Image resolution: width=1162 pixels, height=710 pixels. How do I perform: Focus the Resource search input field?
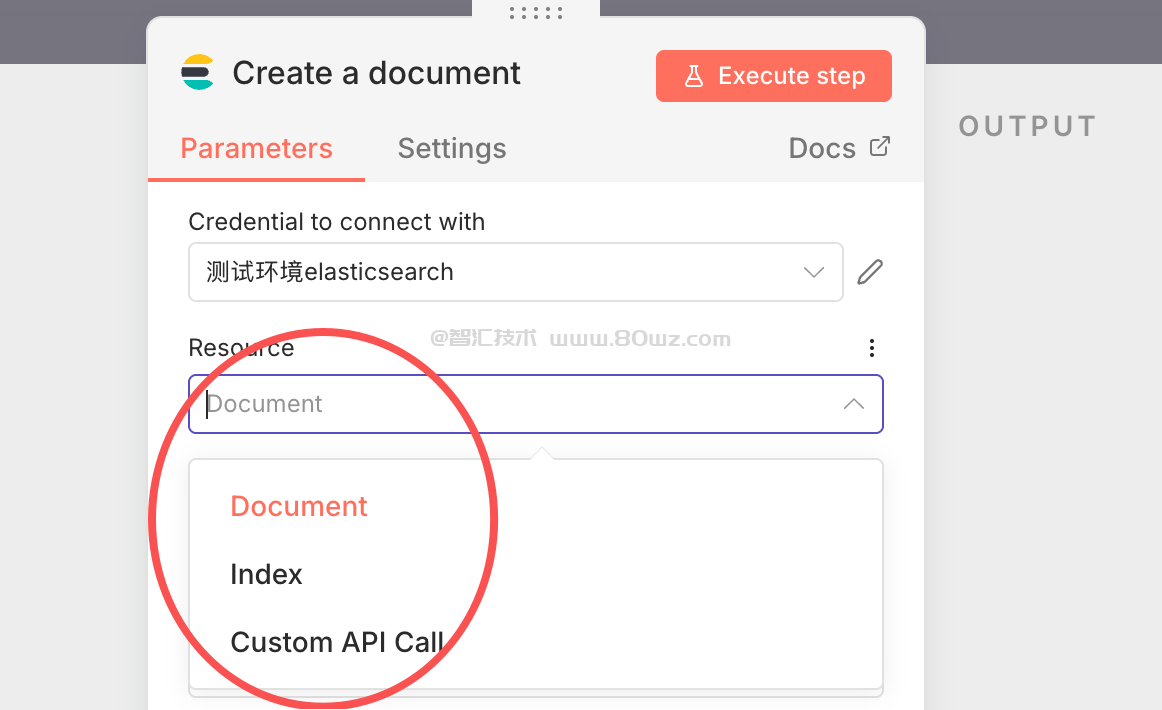[500, 404]
